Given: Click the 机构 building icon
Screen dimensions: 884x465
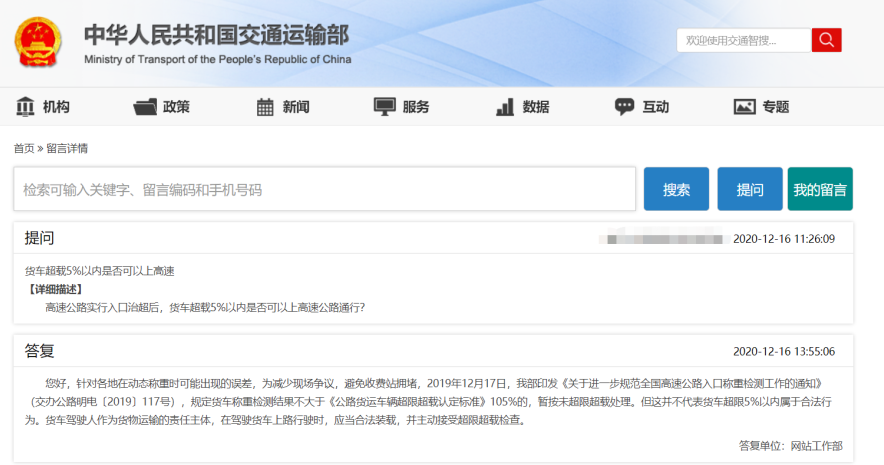Looking at the screenshot, I should tap(25, 107).
